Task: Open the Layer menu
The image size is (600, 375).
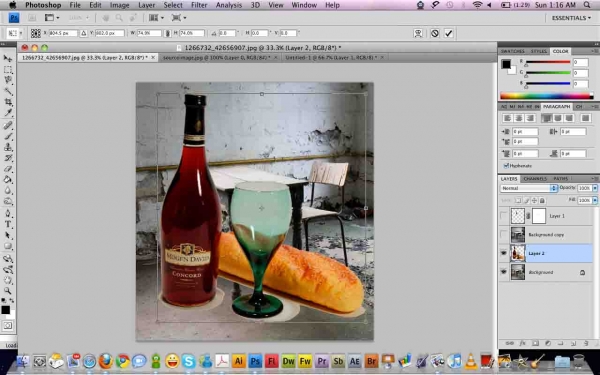Action: tap(147, 5)
